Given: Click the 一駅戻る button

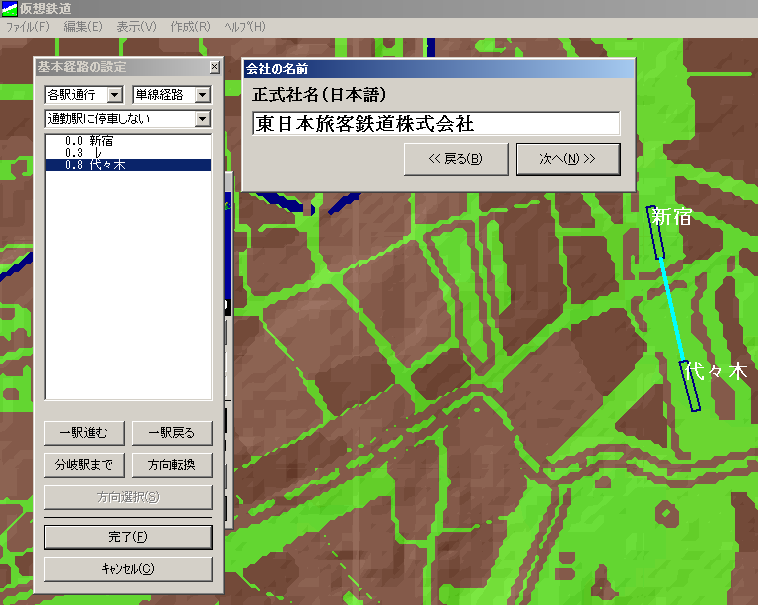Looking at the screenshot, I should click(x=172, y=433).
